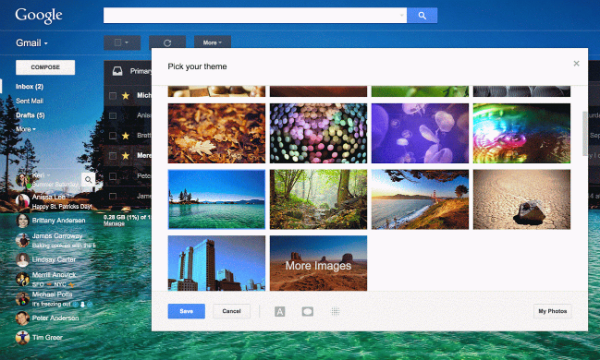
Task: Click the COMPOSE button
Action: (45, 67)
